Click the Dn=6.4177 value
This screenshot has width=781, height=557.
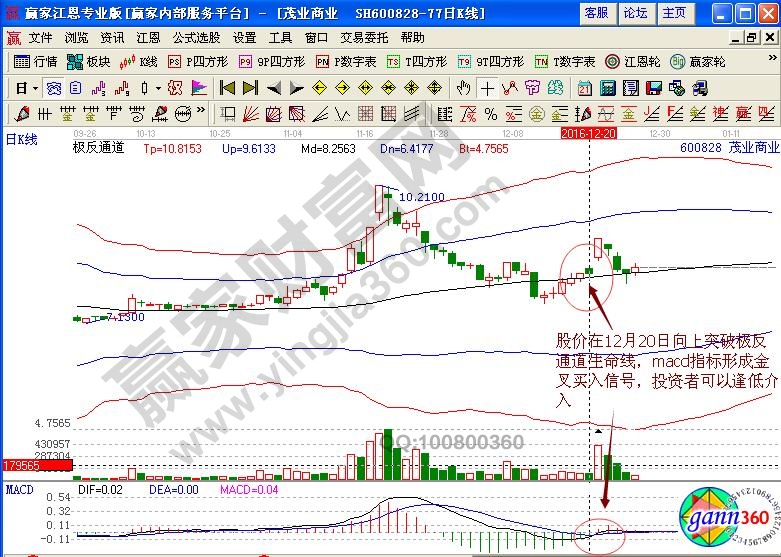406,148
